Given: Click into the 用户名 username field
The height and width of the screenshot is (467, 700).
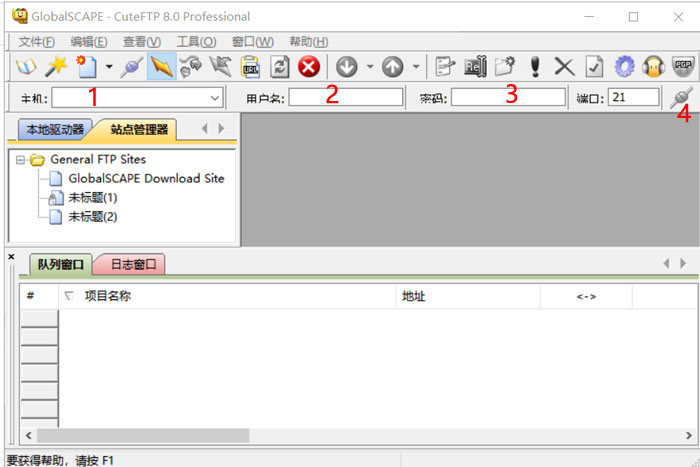Looking at the screenshot, I should (346, 97).
